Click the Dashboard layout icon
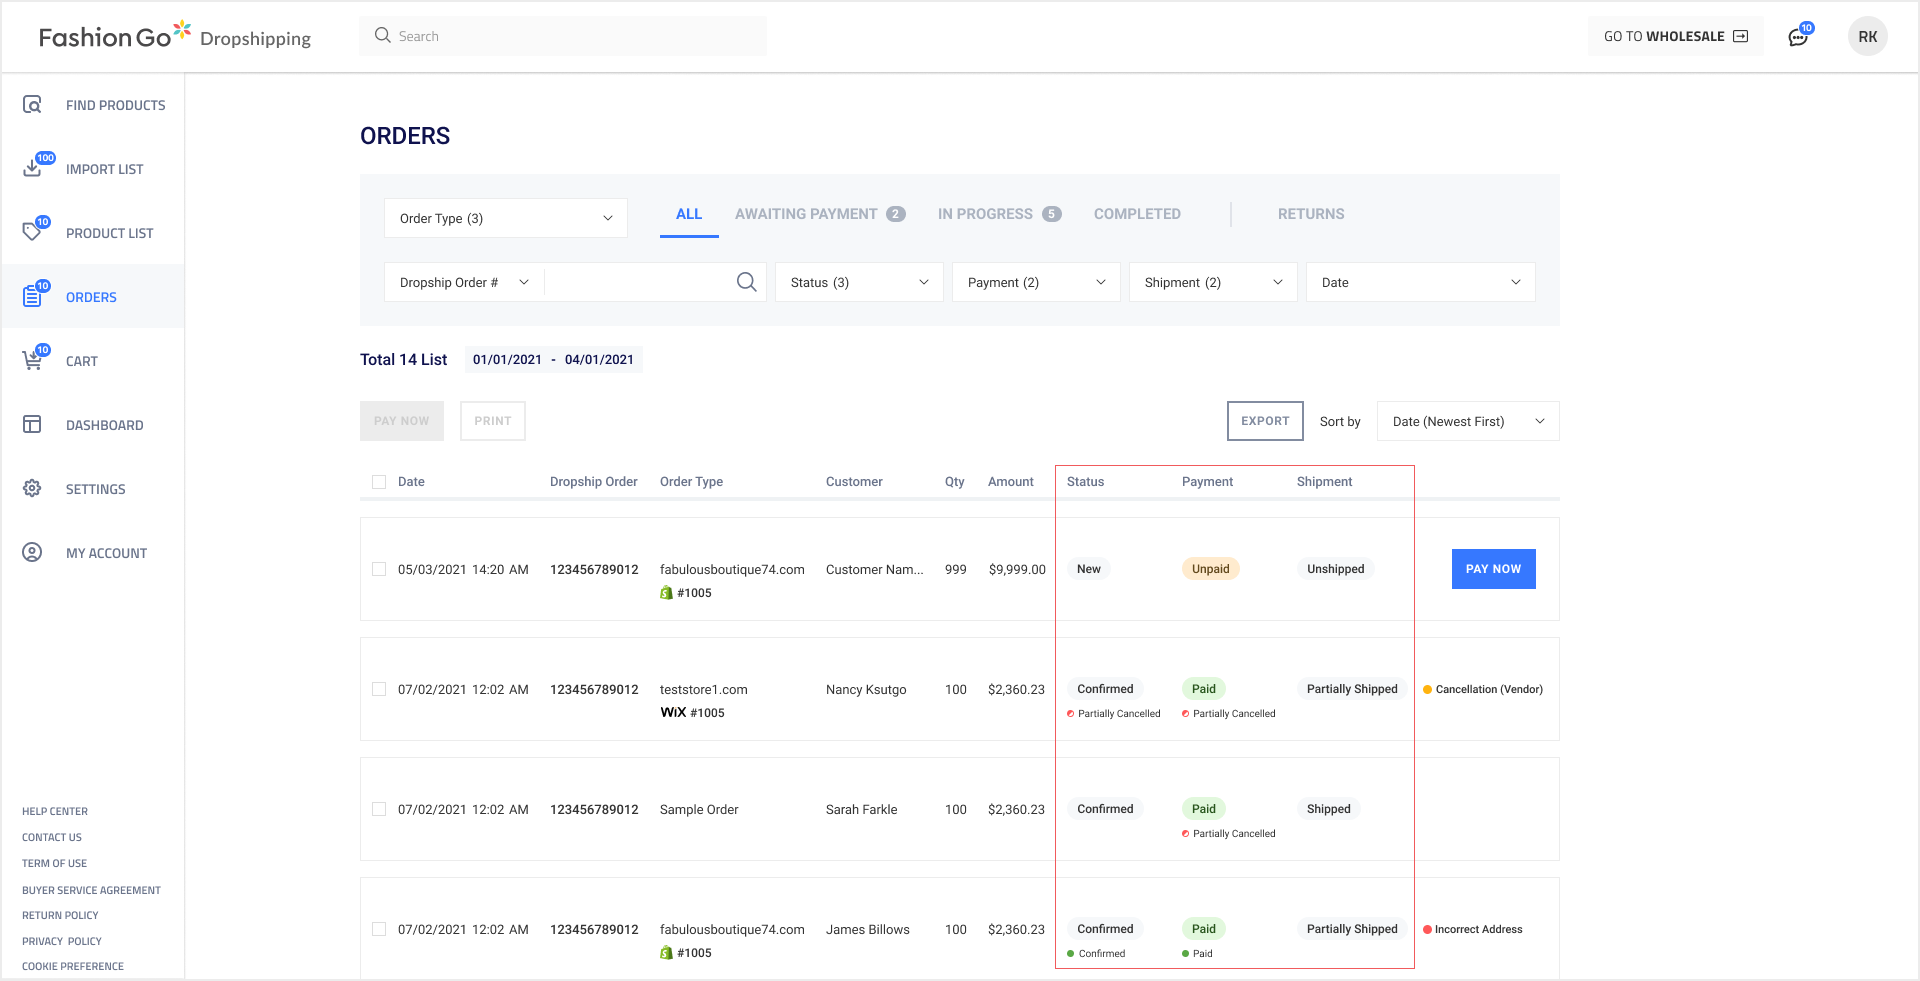Screen dimensions: 1920x981 click(32, 424)
